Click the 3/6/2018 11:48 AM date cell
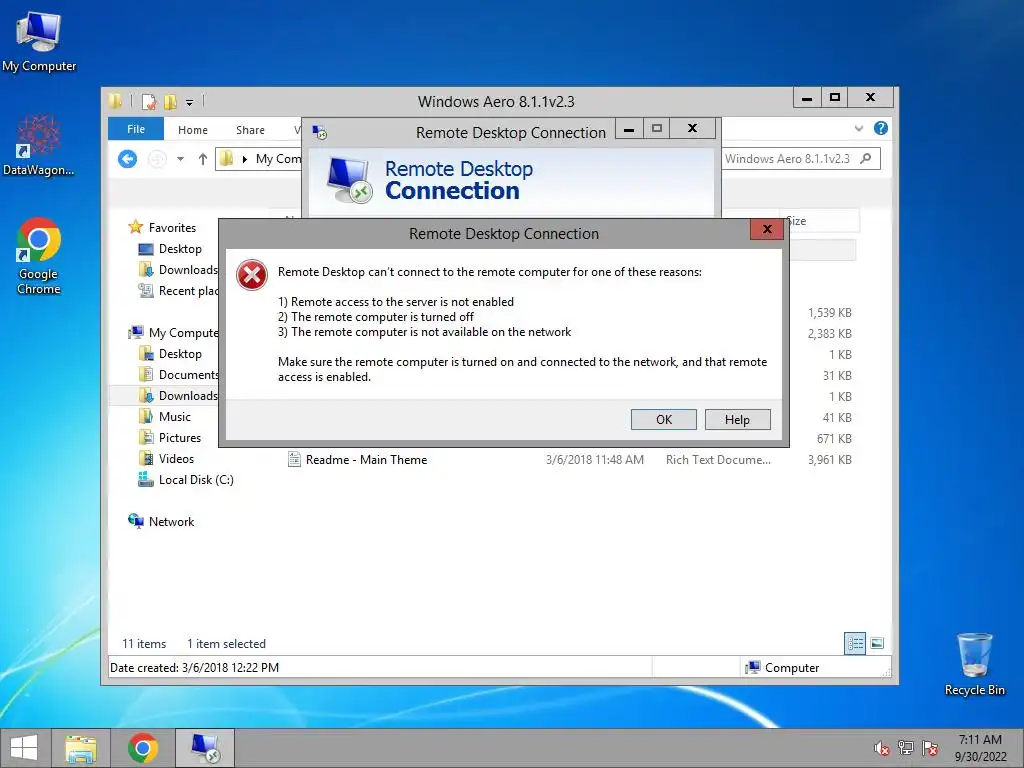This screenshot has width=1024, height=768. click(x=594, y=460)
